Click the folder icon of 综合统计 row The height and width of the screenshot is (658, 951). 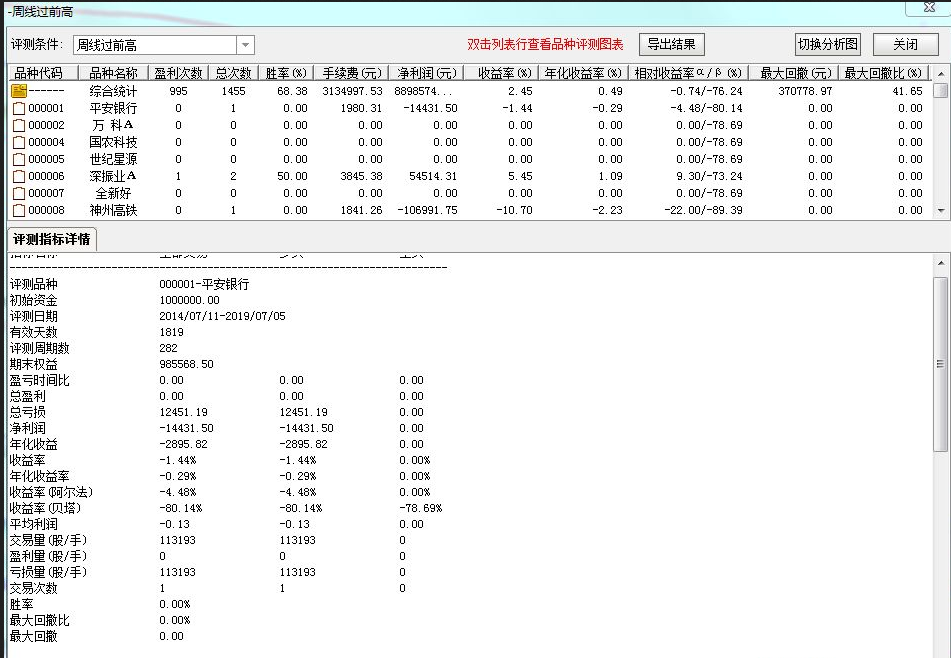coord(19,91)
